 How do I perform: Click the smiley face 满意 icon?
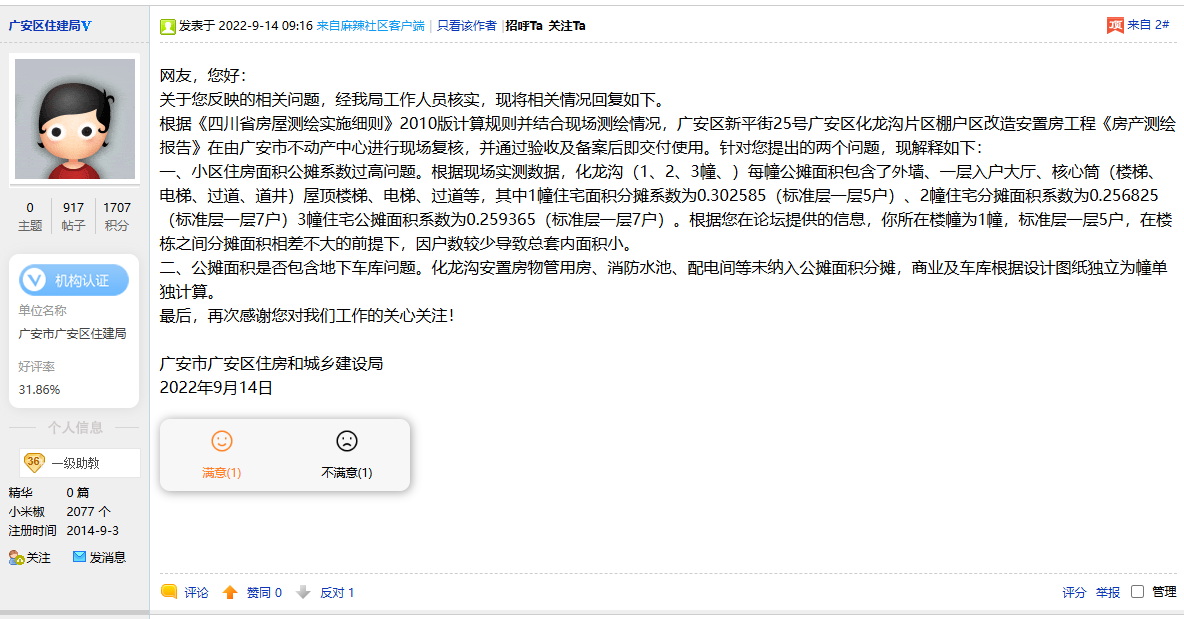tap(222, 441)
